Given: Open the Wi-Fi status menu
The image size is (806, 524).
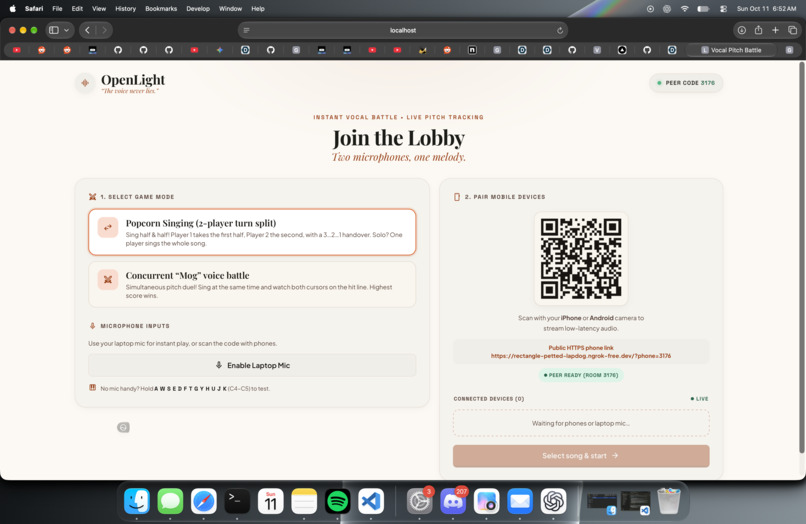Looking at the screenshot, I should click(684, 9).
